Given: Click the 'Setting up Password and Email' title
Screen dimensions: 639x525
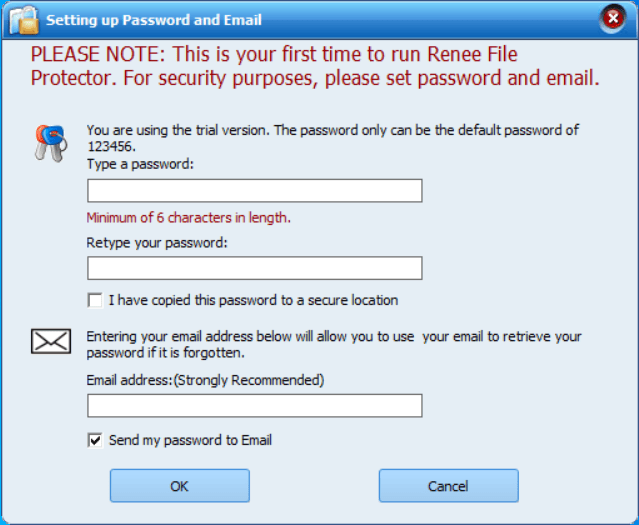Looking at the screenshot, I should pyautogui.click(x=154, y=20).
